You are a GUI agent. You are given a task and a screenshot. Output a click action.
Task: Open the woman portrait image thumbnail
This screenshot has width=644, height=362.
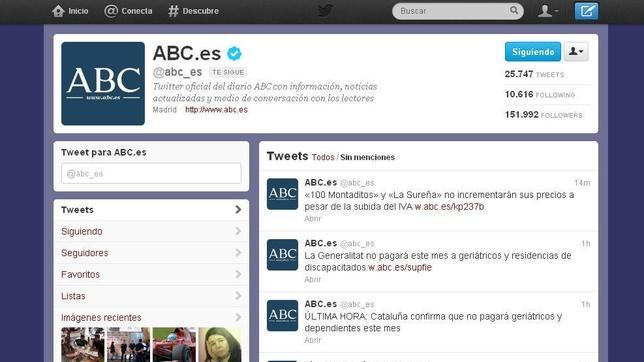click(x=220, y=344)
